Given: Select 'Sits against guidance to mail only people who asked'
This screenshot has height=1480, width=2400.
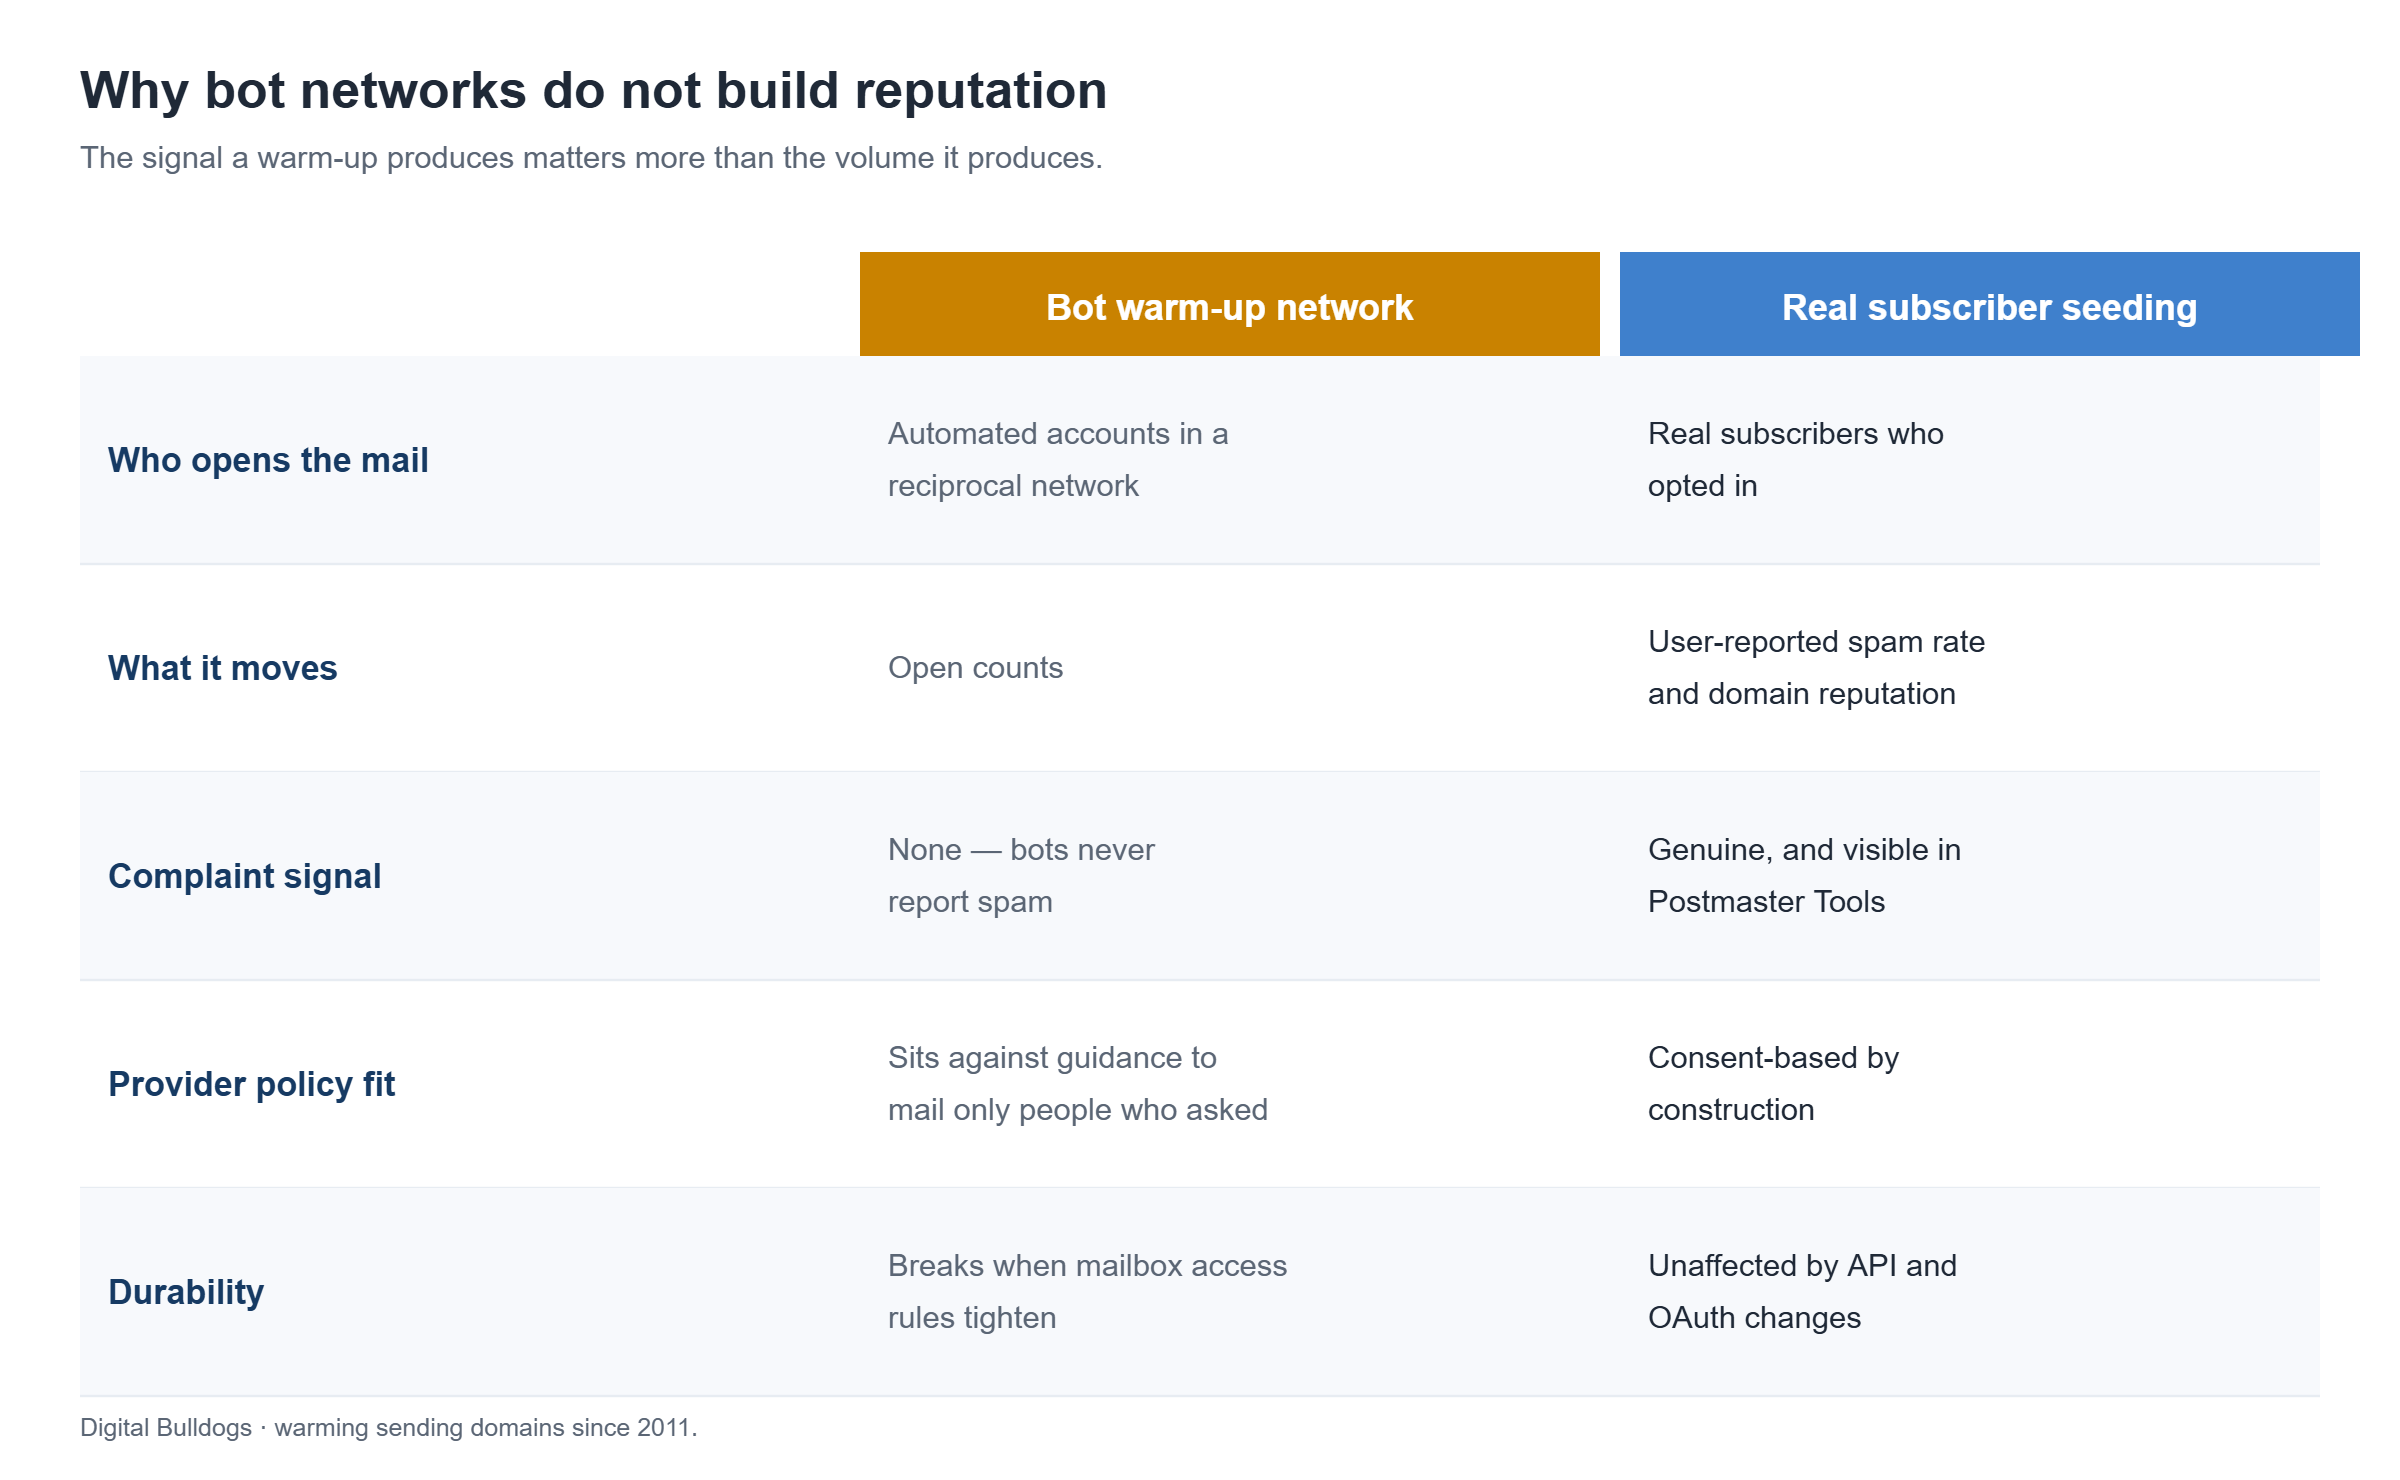Looking at the screenshot, I should 1077,1084.
